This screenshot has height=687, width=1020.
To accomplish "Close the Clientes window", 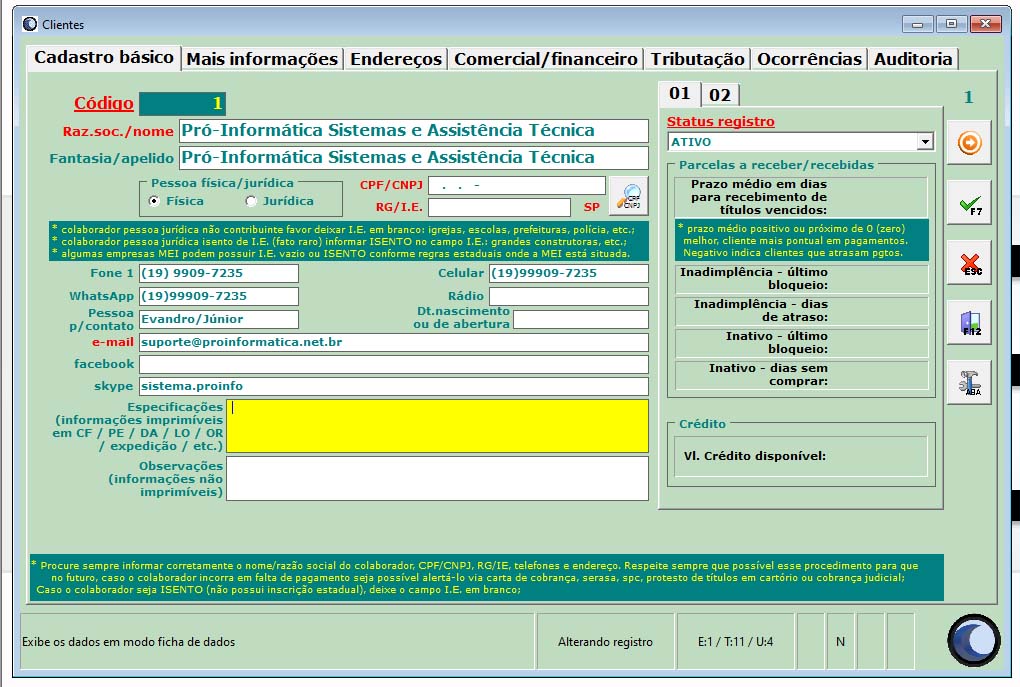I will tap(986, 24).
